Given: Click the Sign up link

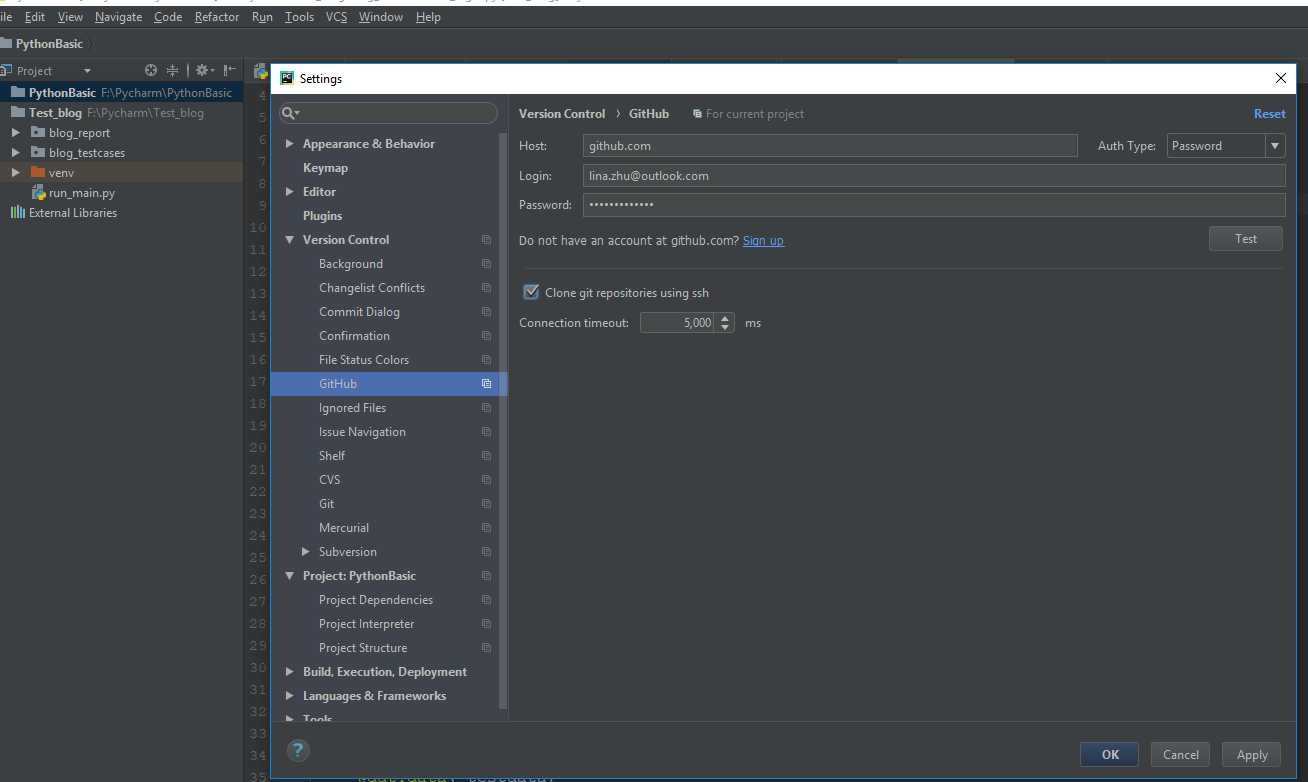Looking at the screenshot, I should [763, 241].
